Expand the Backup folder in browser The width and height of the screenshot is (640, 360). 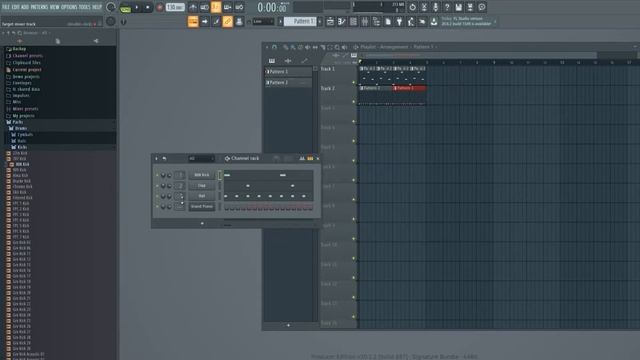19,49
